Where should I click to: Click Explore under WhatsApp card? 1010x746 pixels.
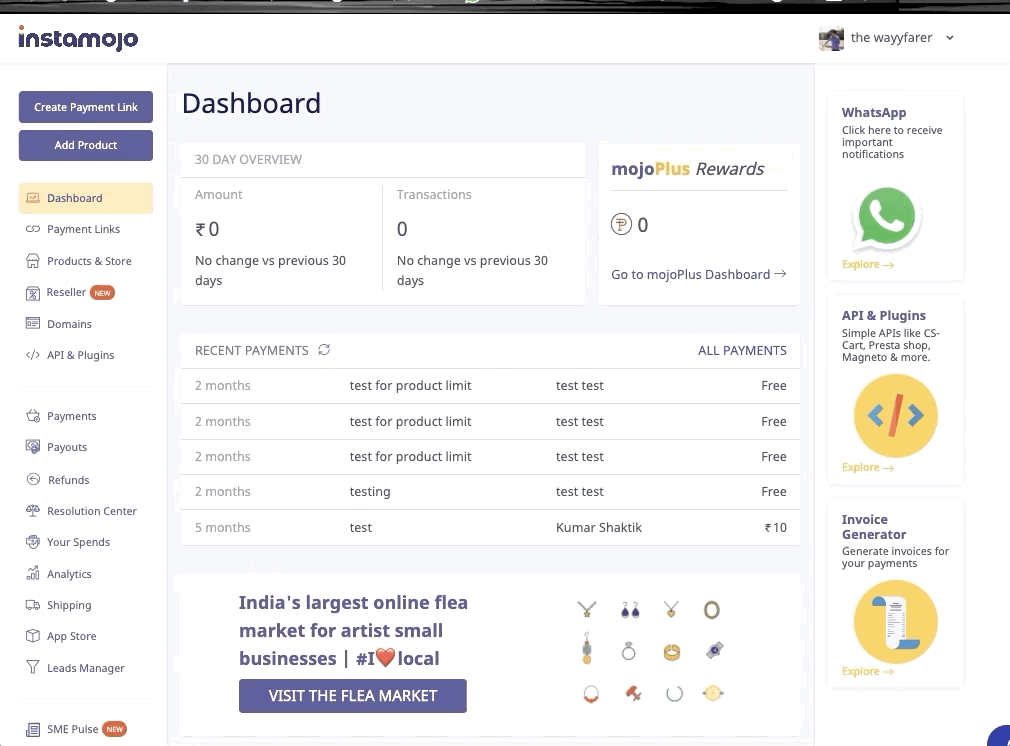[868, 264]
